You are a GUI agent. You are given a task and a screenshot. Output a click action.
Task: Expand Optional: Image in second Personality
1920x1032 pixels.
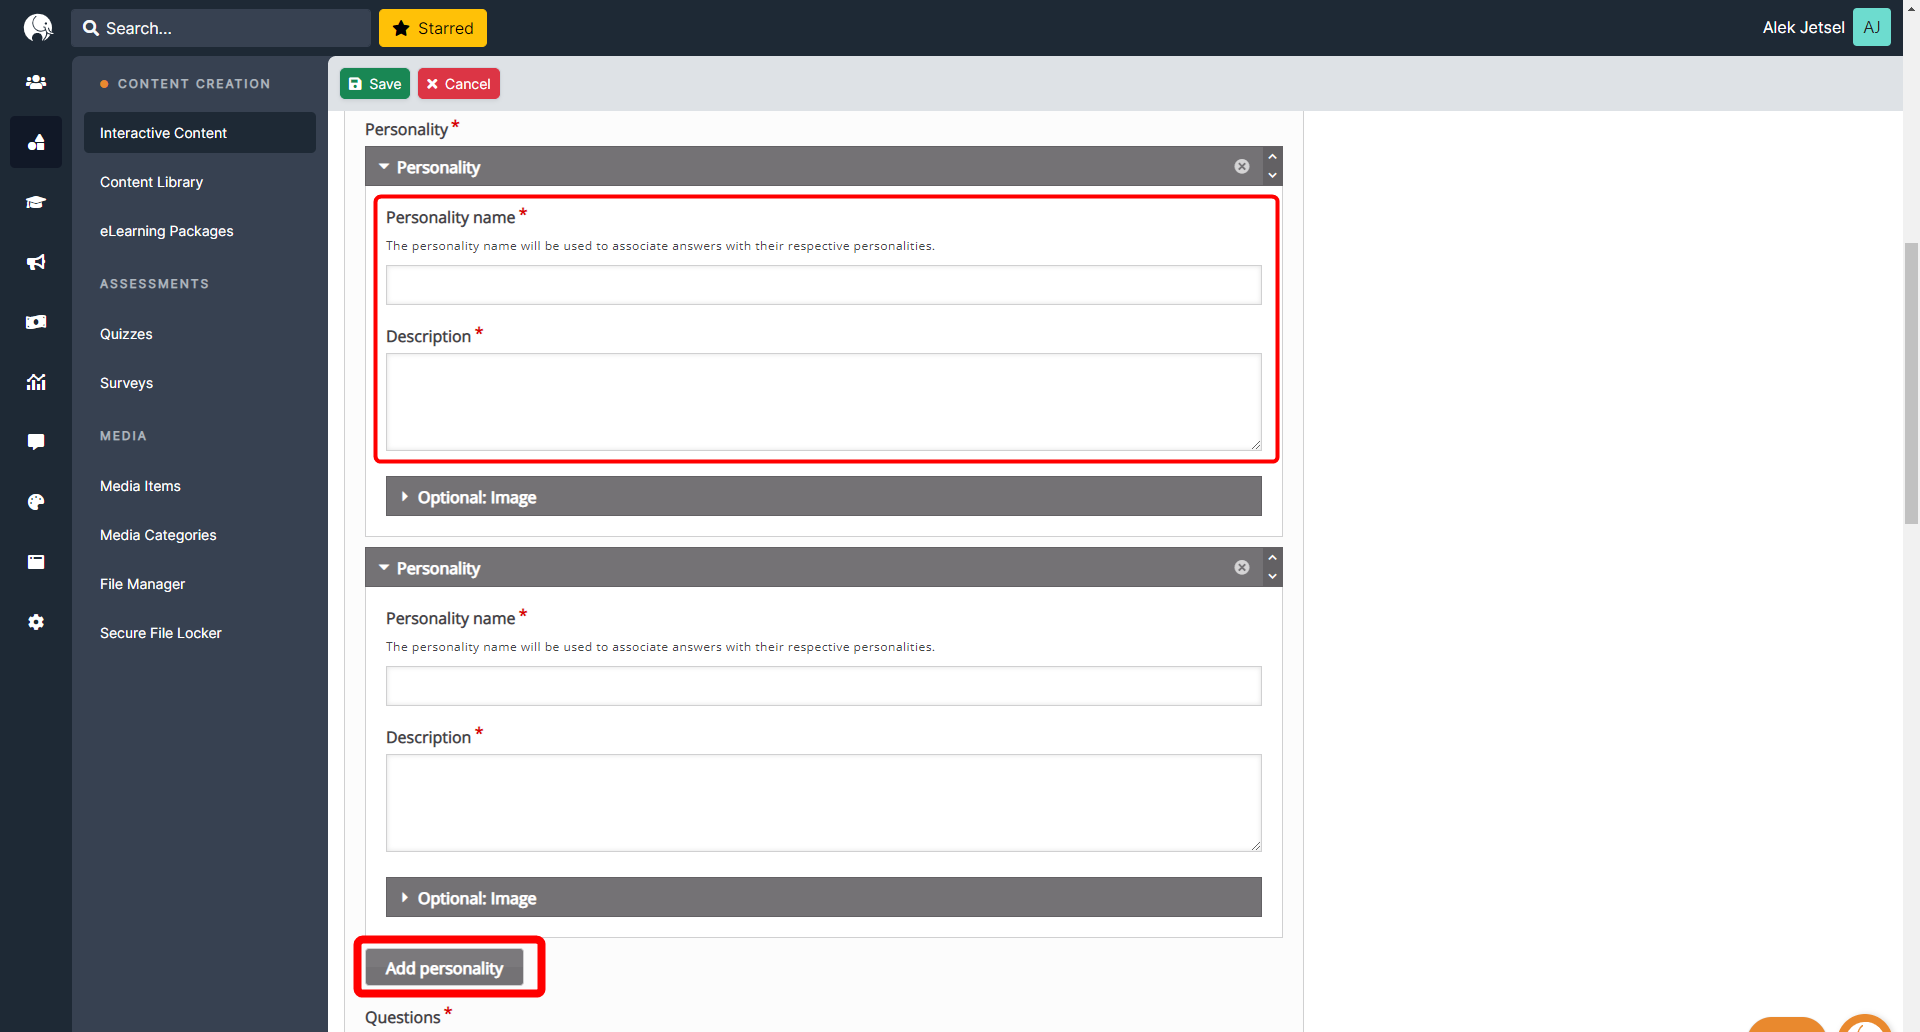[823, 897]
